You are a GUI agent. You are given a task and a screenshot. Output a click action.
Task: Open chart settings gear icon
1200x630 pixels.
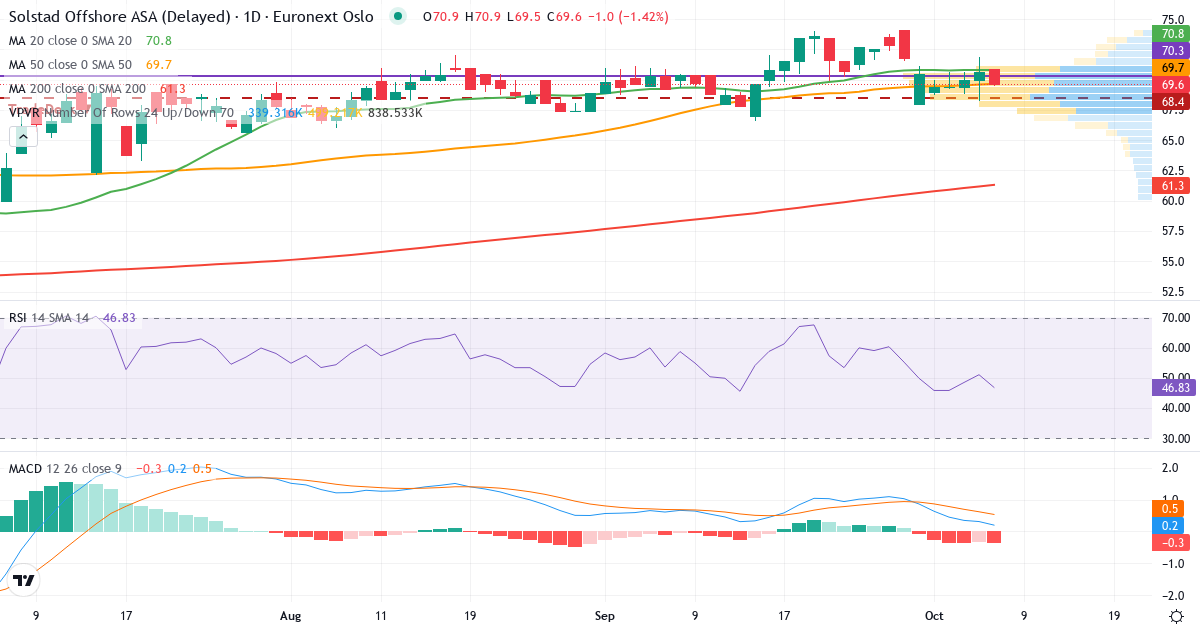1177,615
